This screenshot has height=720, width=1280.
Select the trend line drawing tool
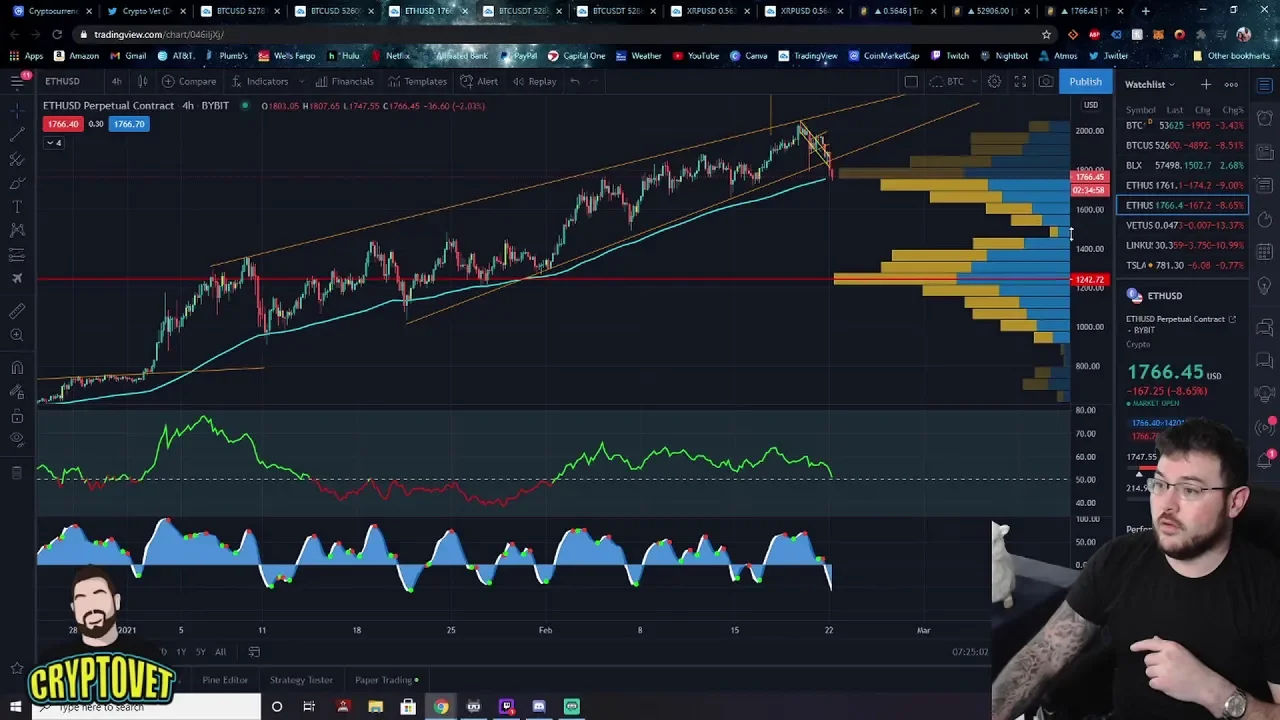(x=17, y=134)
